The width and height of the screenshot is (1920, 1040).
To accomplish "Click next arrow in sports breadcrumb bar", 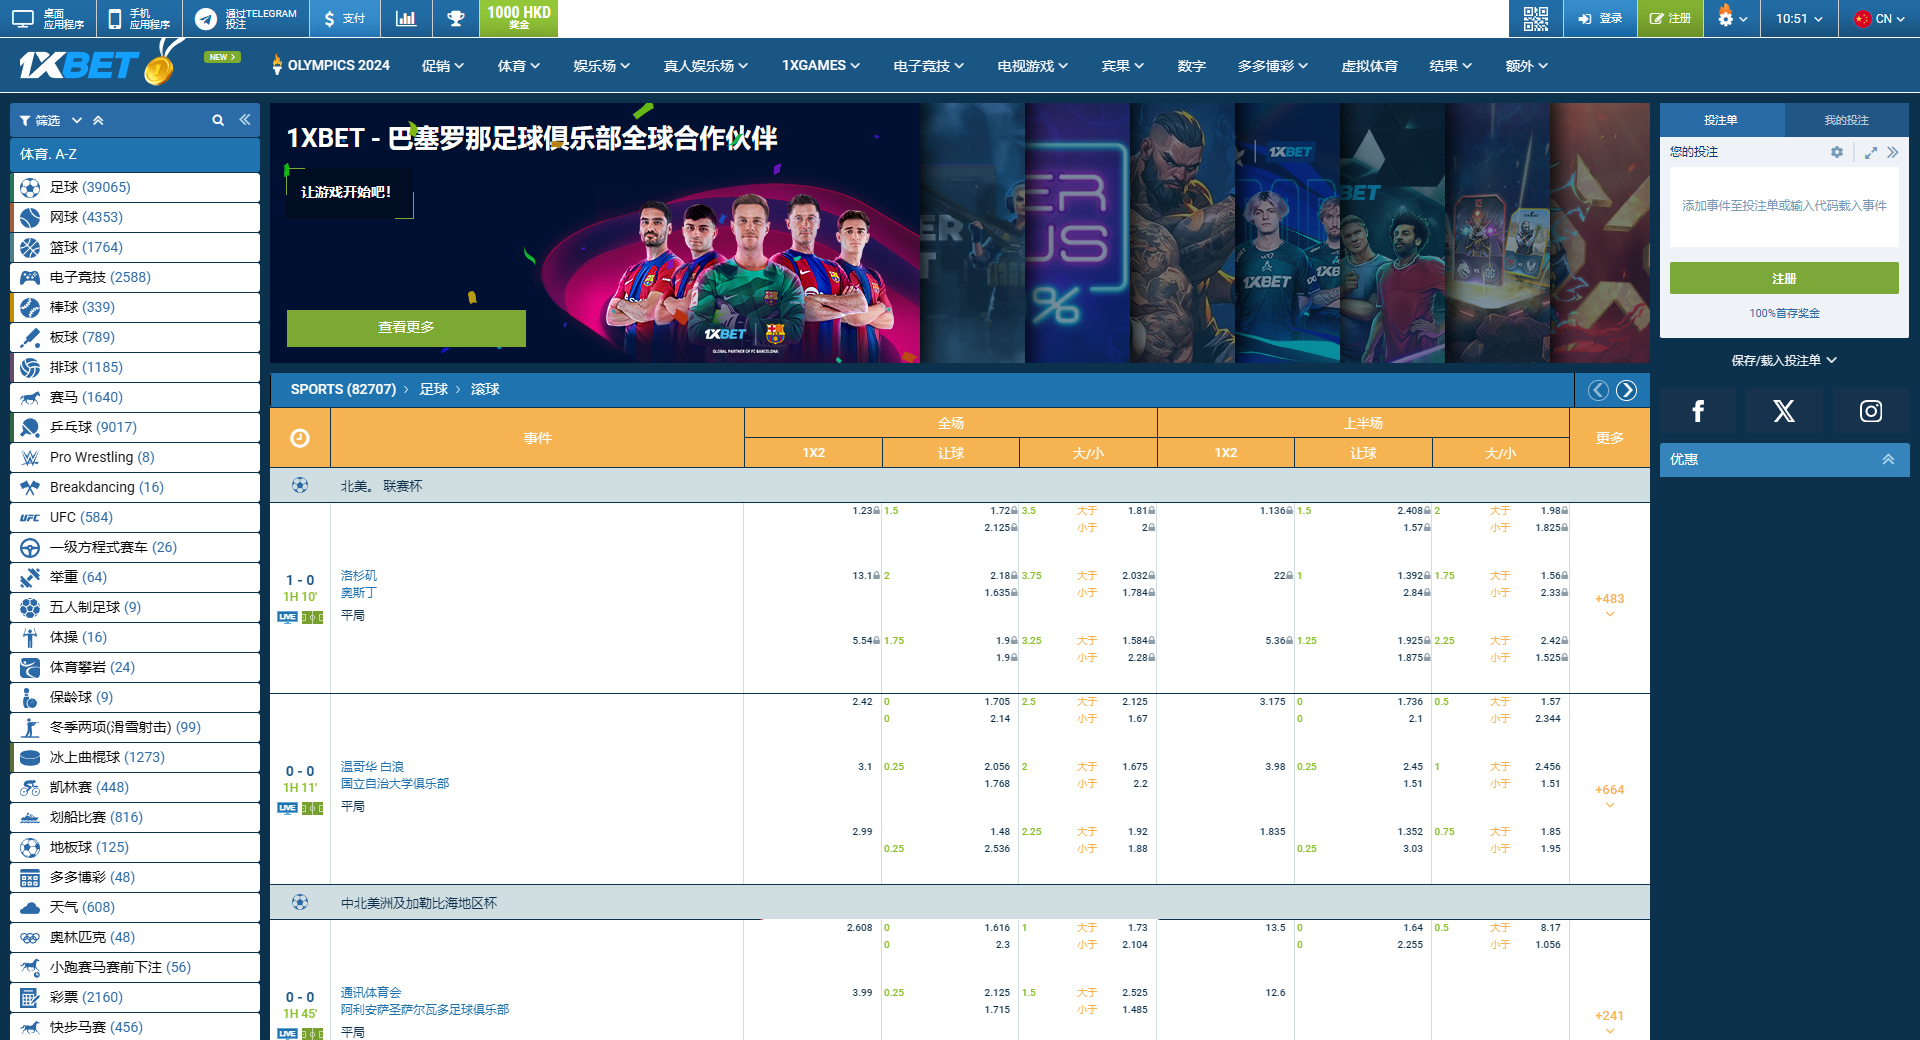I will 1627,390.
